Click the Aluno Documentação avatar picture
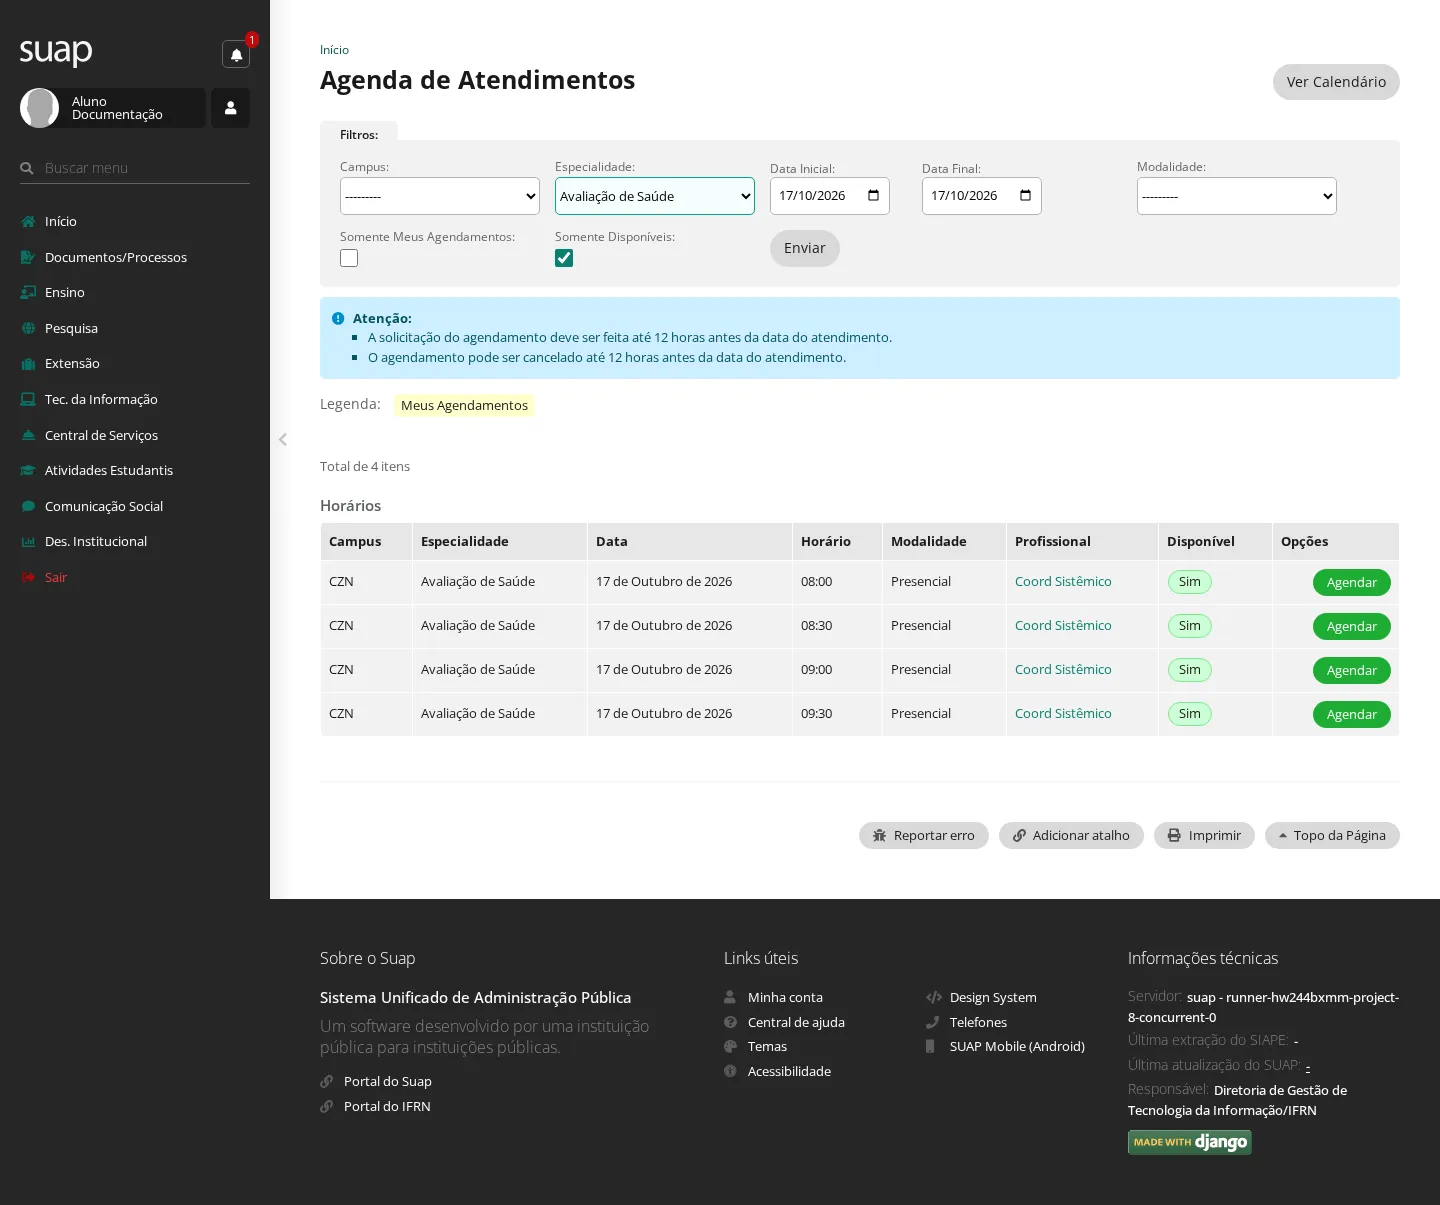The width and height of the screenshot is (1440, 1205). (x=40, y=108)
